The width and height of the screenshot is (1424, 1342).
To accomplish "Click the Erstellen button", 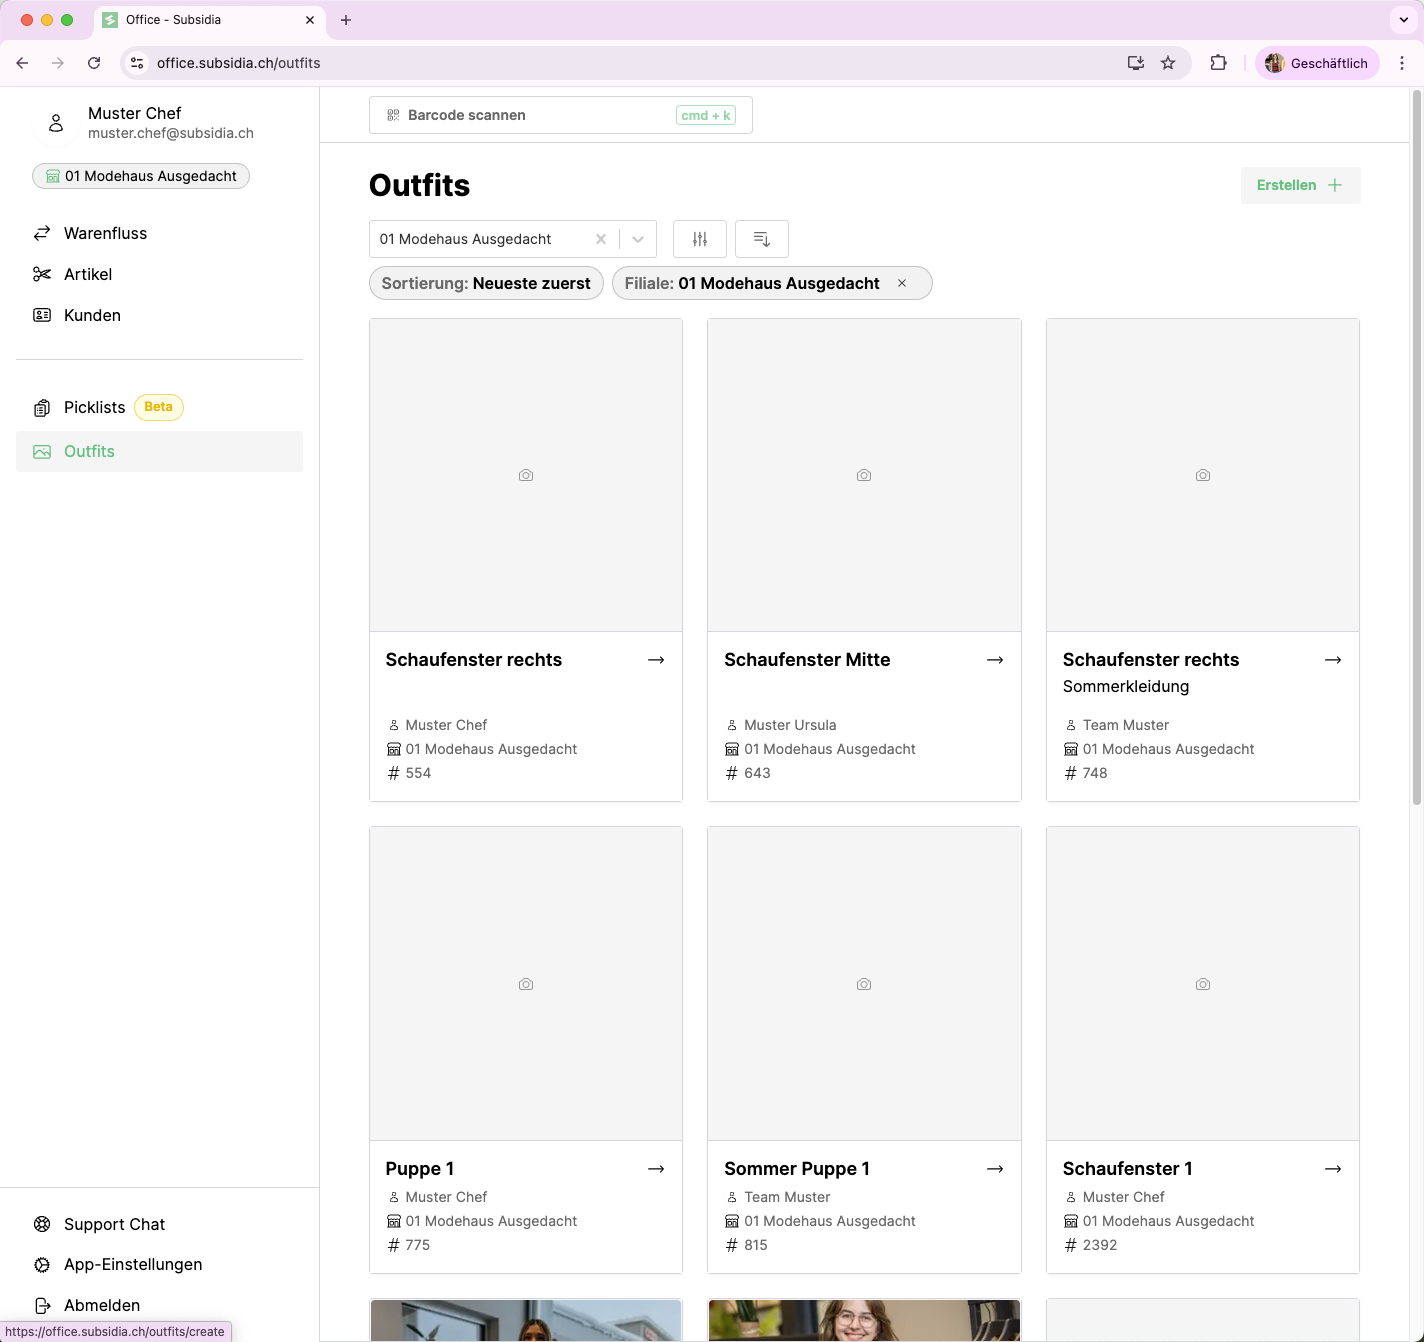I will pos(1300,185).
